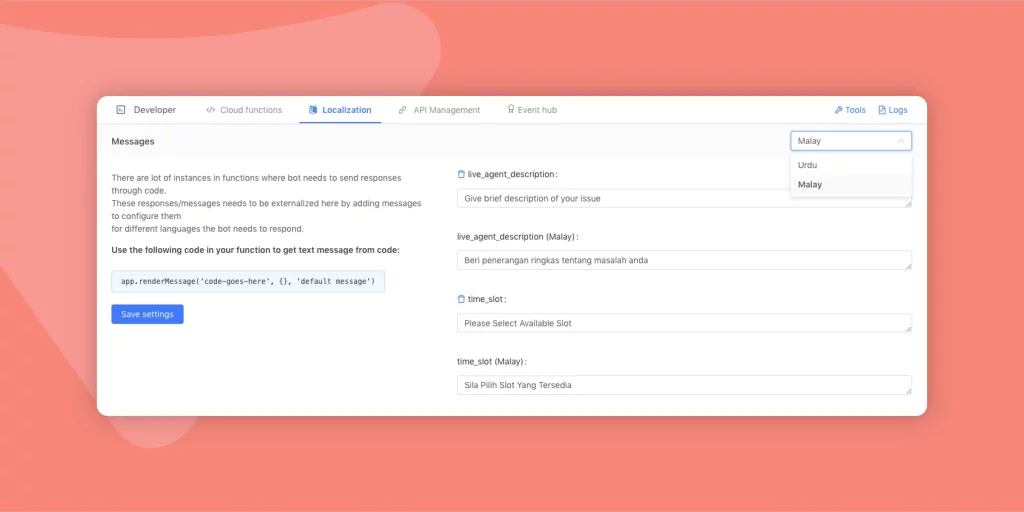Open the Tools link
This screenshot has height=512, width=1024.
coord(850,110)
